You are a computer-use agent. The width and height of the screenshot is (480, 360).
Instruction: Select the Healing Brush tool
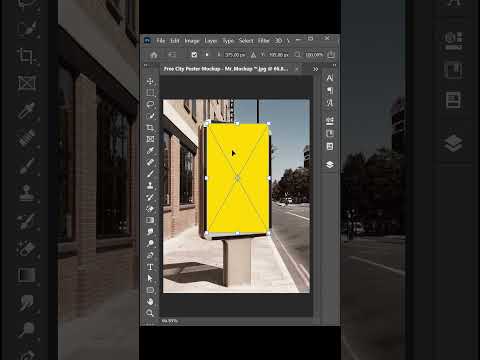click(150, 162)
